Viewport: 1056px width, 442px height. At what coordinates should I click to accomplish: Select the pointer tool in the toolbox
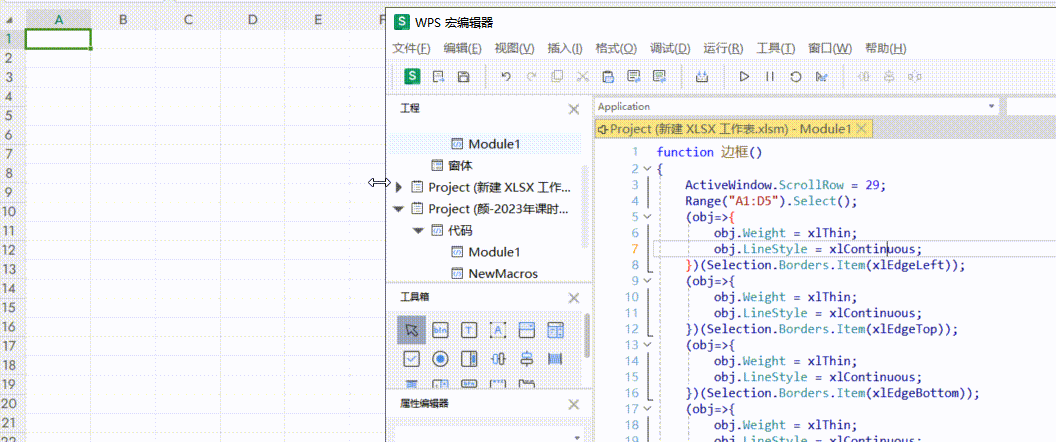[411, 330]
